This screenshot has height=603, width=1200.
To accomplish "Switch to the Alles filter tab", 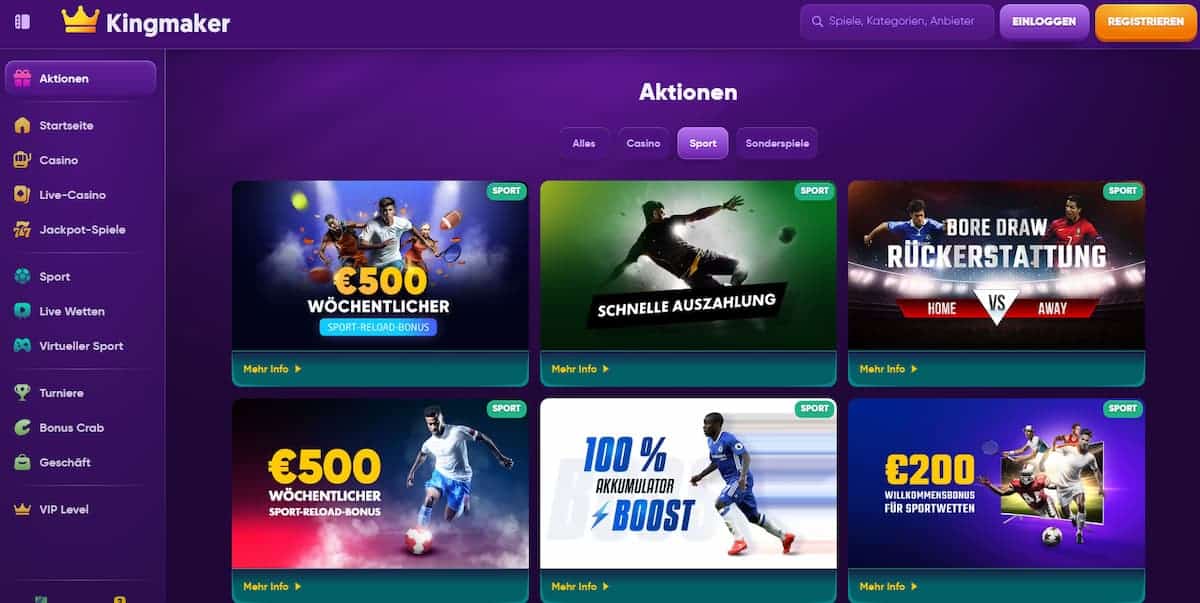I will (584, 143).
